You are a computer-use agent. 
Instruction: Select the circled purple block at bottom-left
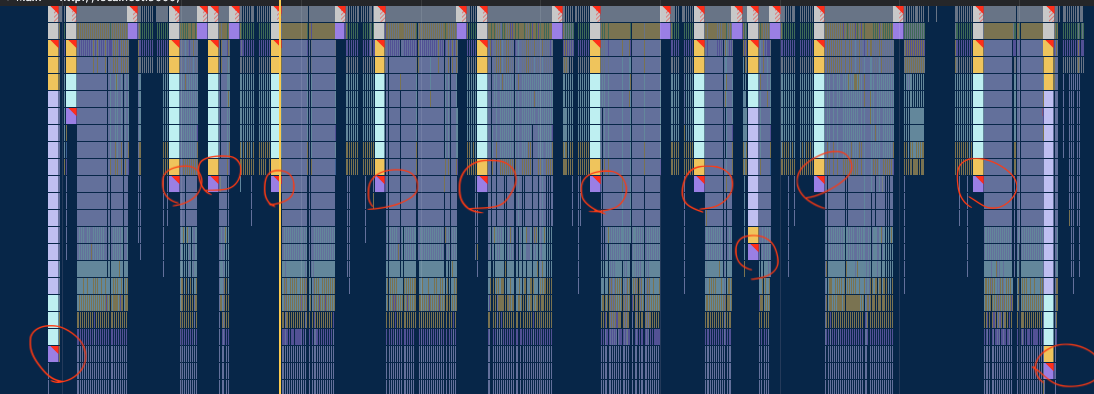click(x=54, y=354)
